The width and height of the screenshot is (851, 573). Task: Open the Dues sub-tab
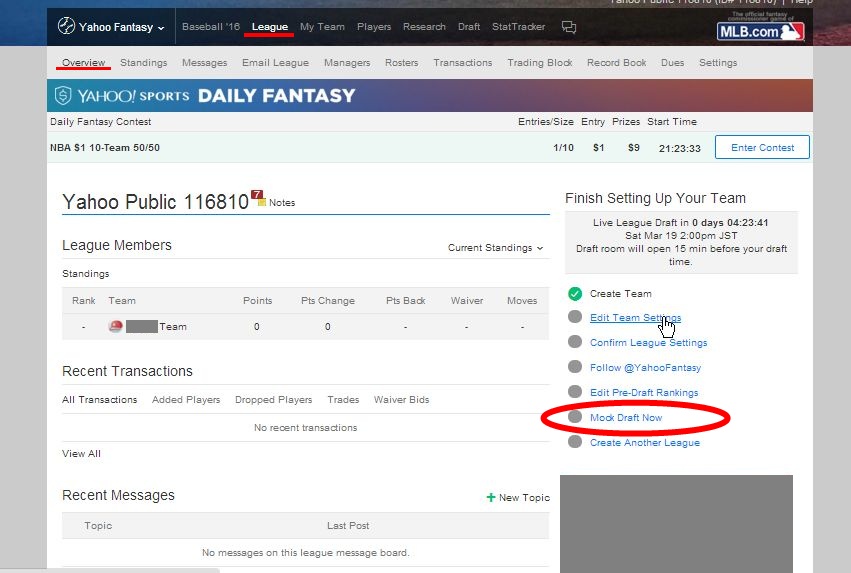(672, 62)
